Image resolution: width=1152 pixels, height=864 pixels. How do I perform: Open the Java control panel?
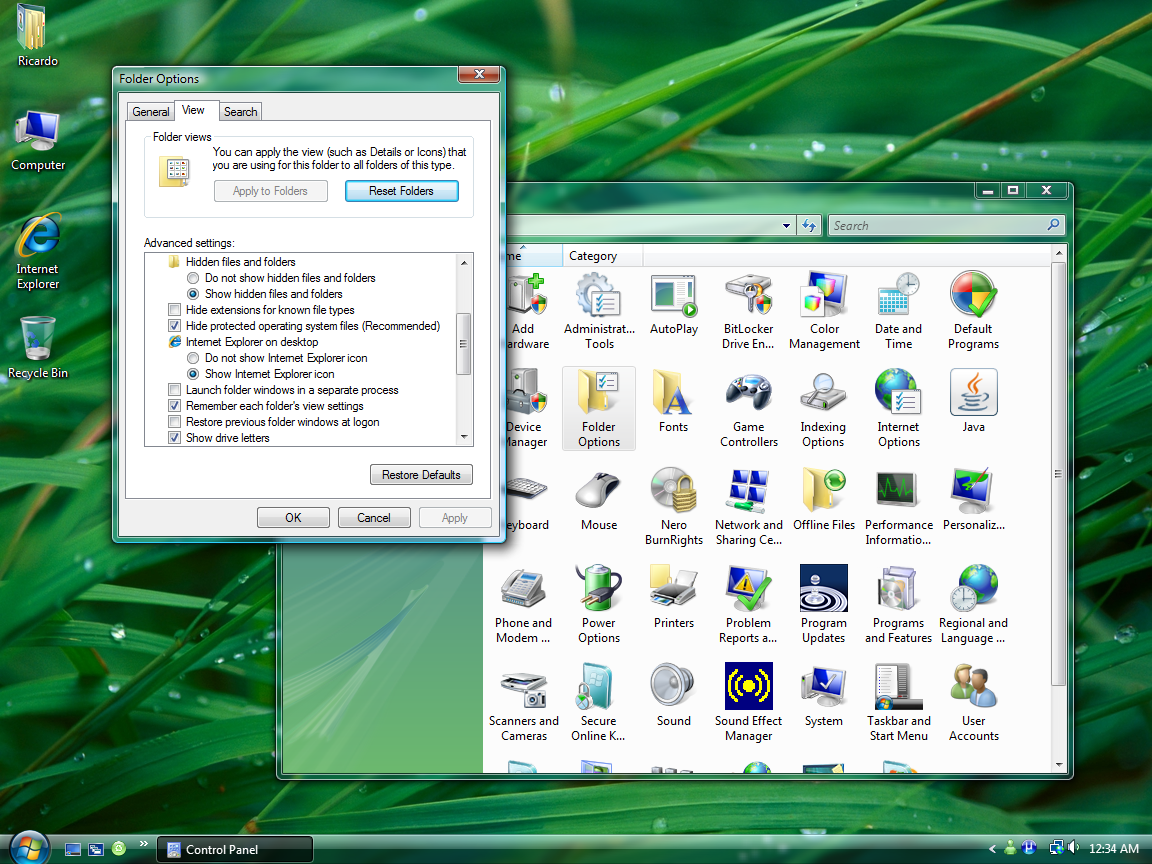click(973, 392)
